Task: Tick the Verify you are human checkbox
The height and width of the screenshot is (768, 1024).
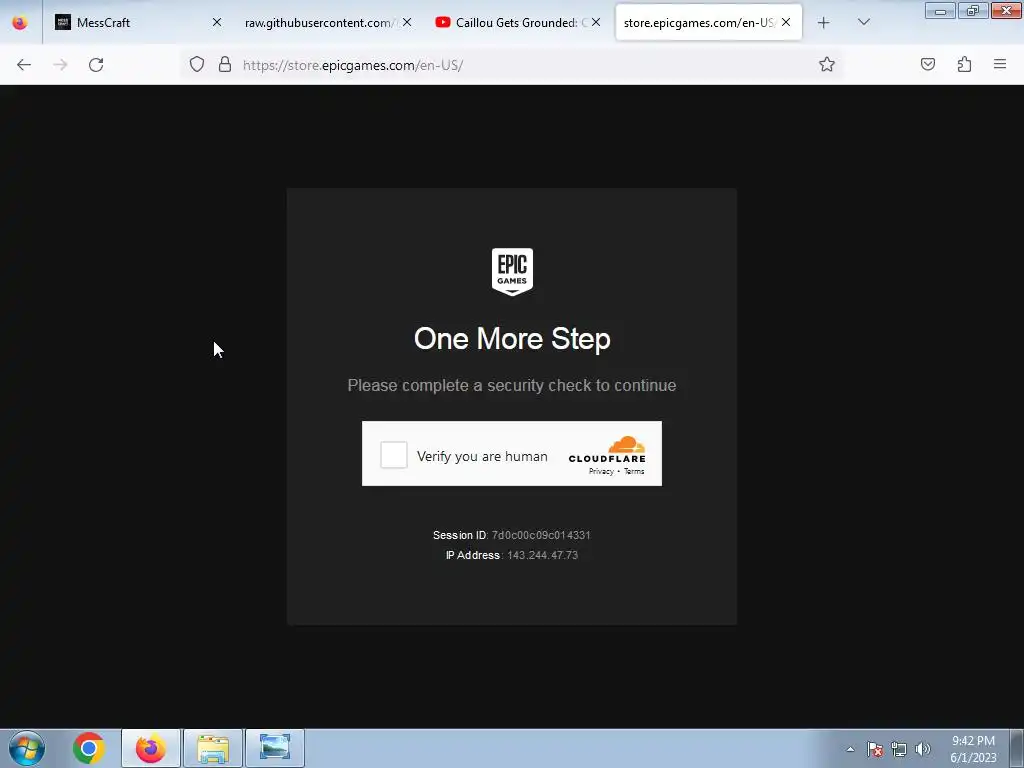Action: [x=394, y=455]
